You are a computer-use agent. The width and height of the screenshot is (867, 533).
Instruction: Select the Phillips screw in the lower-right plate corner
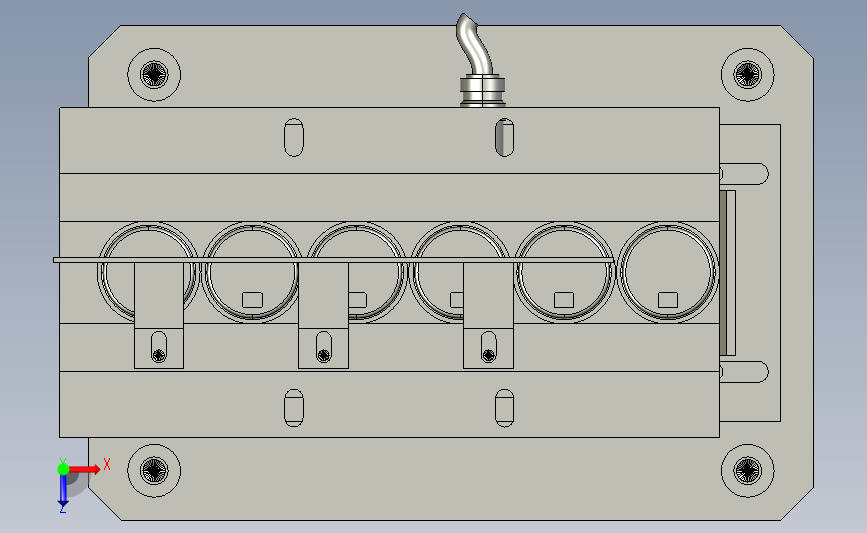748,471
